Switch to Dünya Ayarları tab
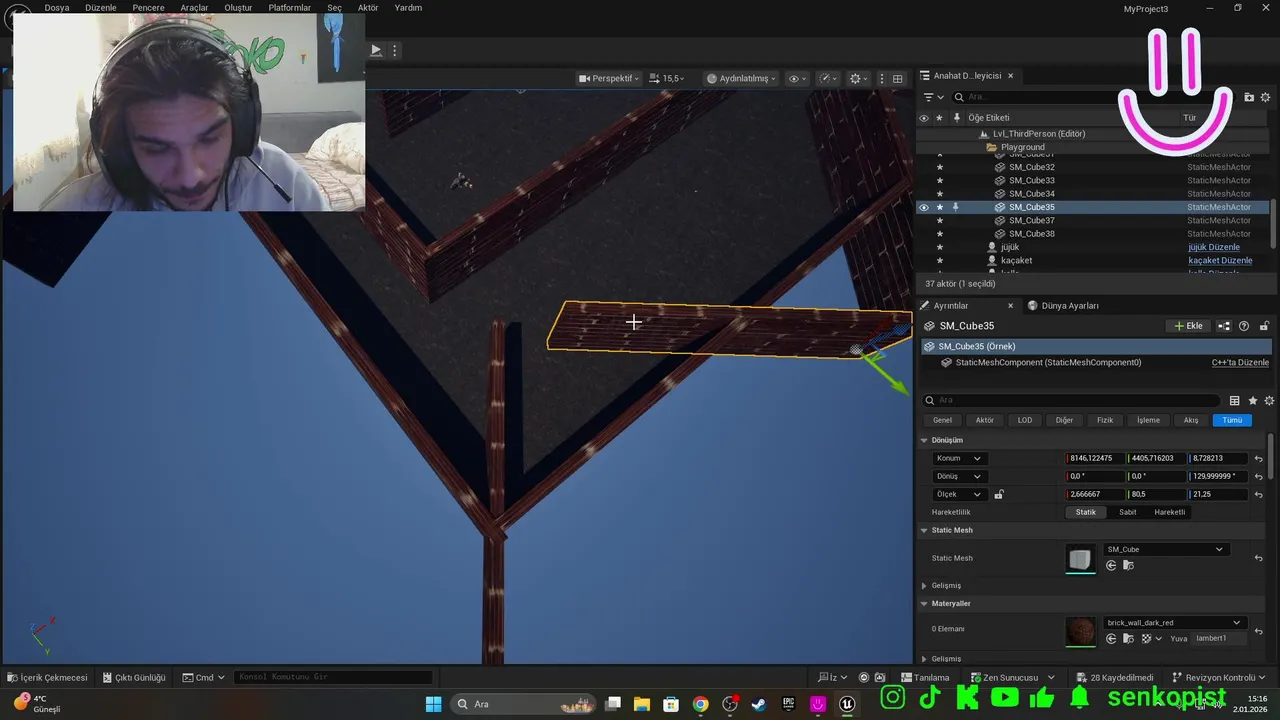 coord(1063,305)
